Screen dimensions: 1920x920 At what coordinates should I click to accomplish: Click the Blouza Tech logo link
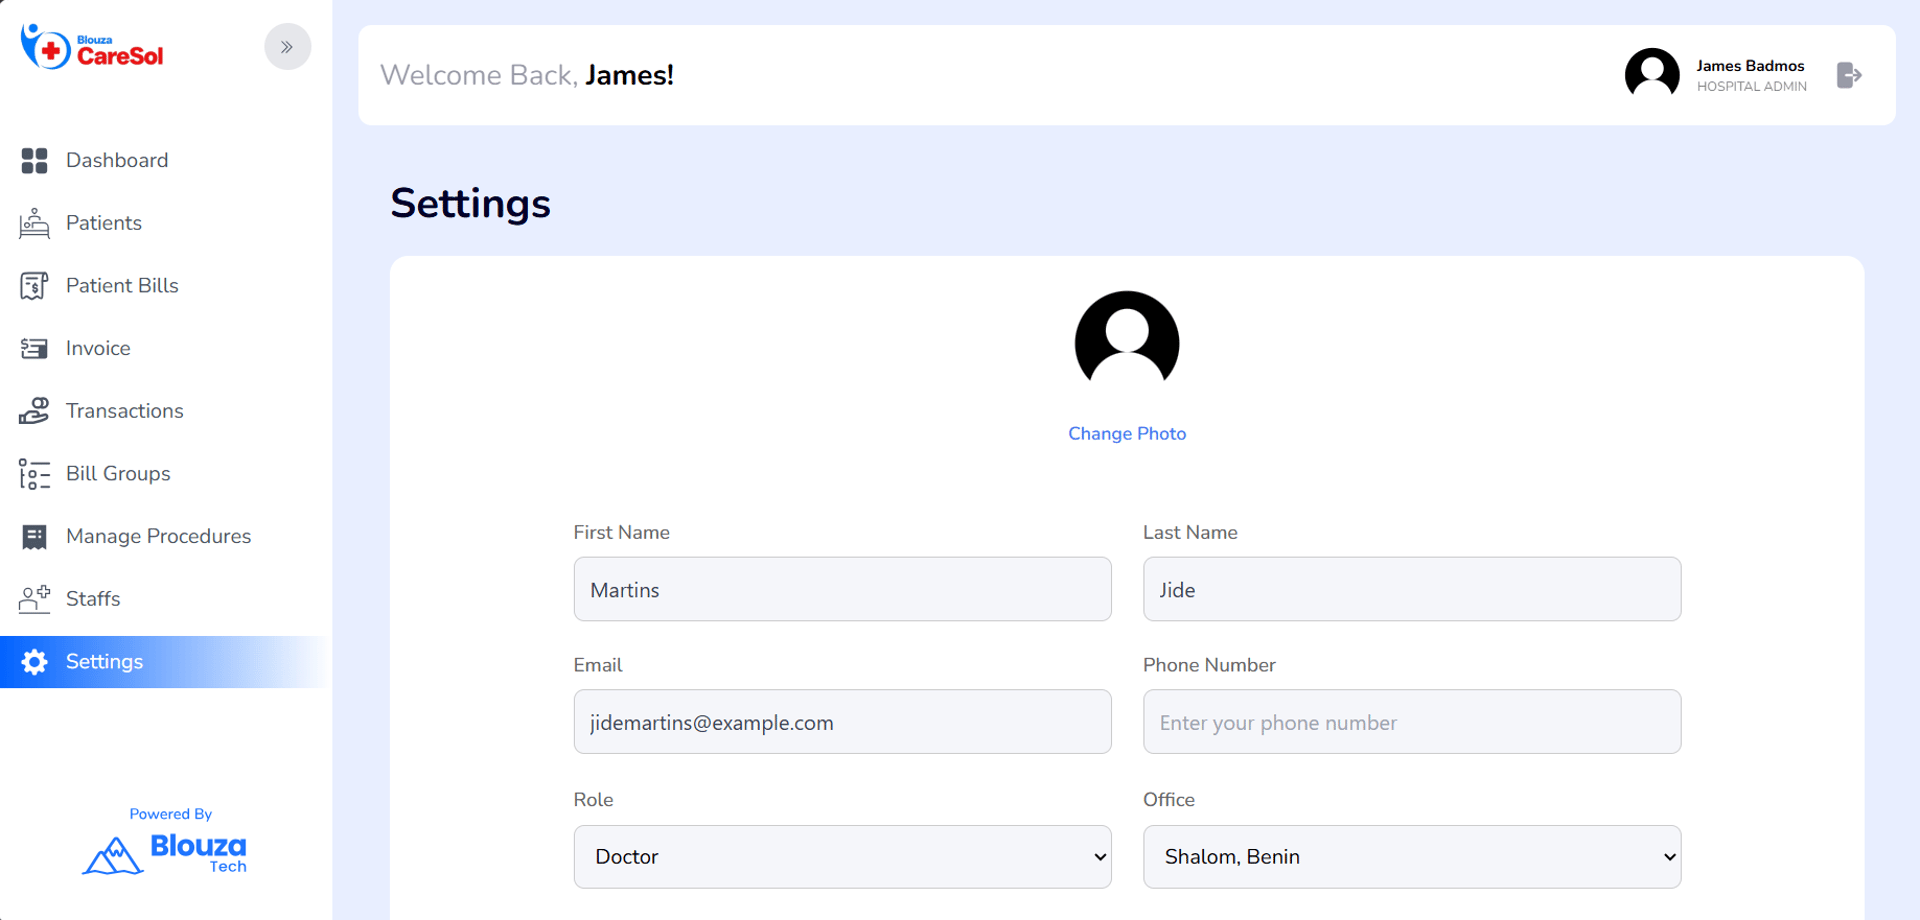tap(165, 853)
